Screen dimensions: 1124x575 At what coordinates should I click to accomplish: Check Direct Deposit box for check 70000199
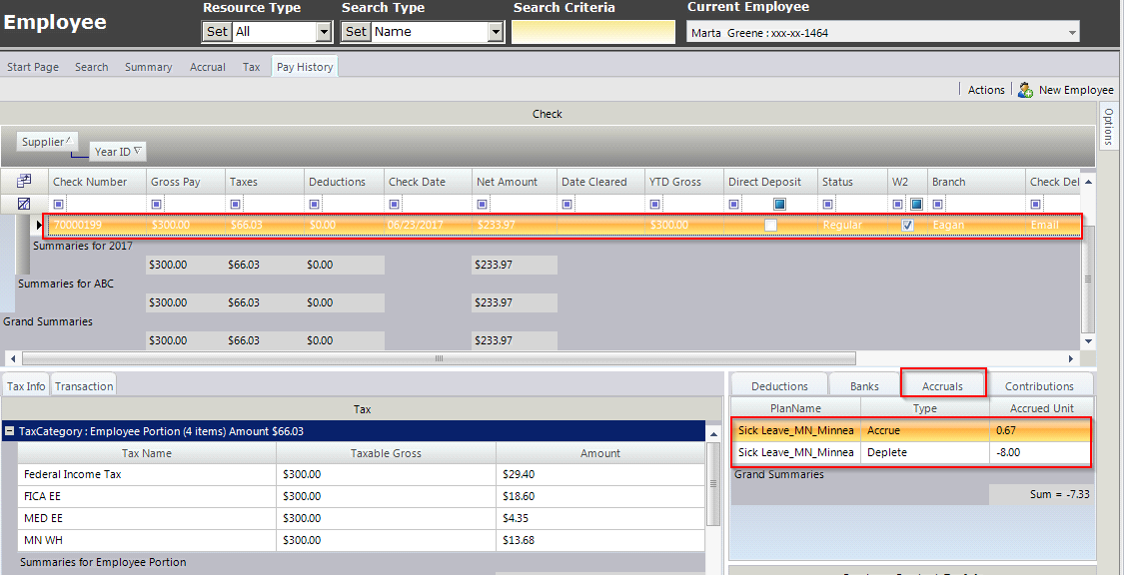771,225
